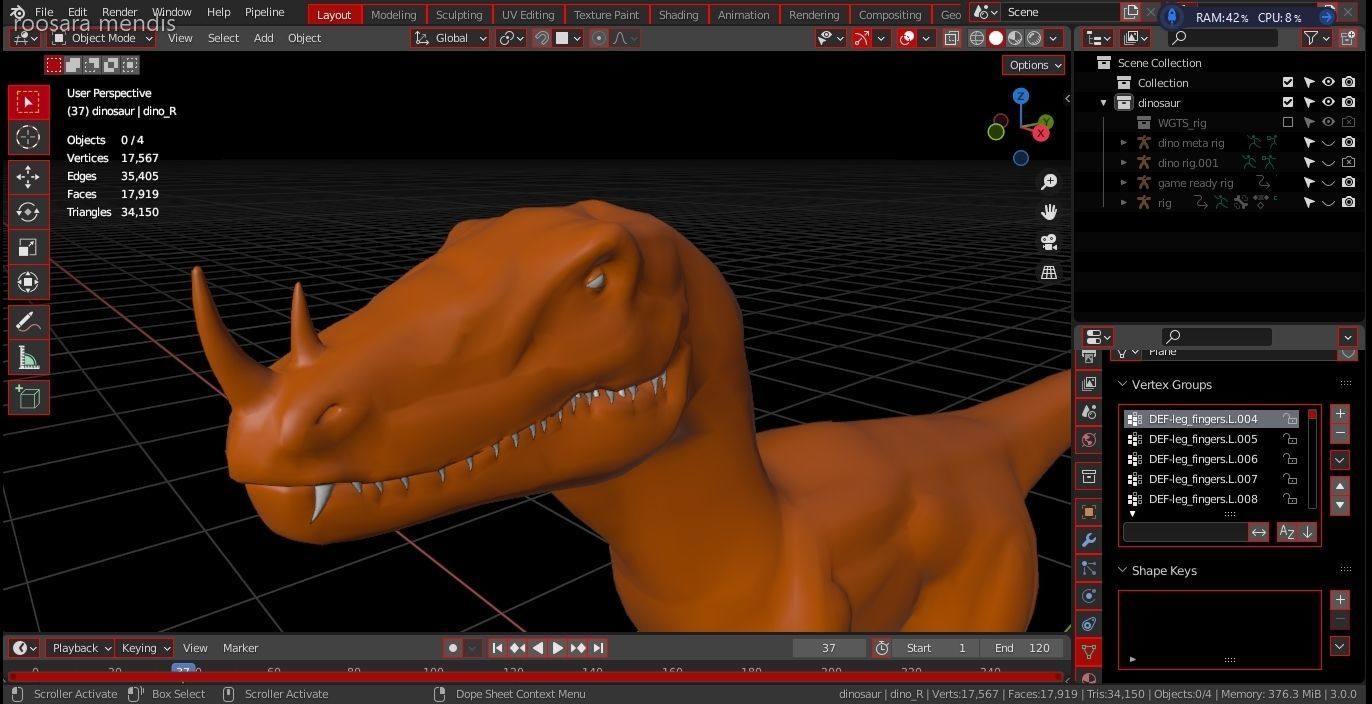
Task: Toggle dinosaur collection exclude checkbox
Action: [x=1288, y=102]
